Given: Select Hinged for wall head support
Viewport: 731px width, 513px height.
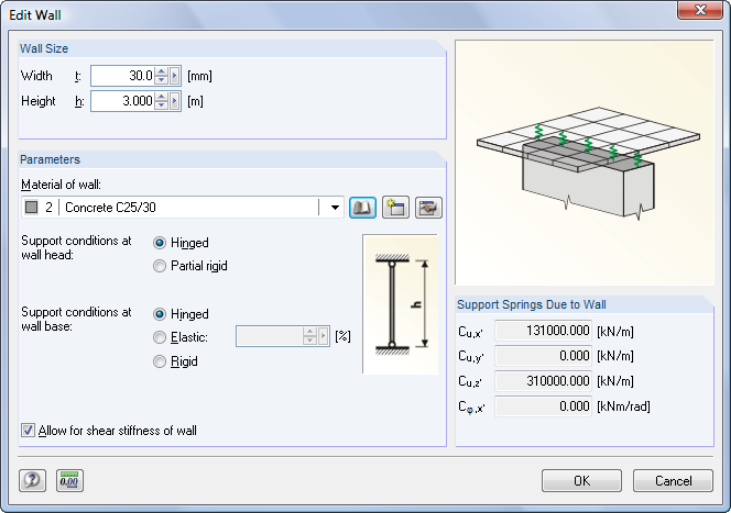Looking at the screenshot, I should point(160,242).
